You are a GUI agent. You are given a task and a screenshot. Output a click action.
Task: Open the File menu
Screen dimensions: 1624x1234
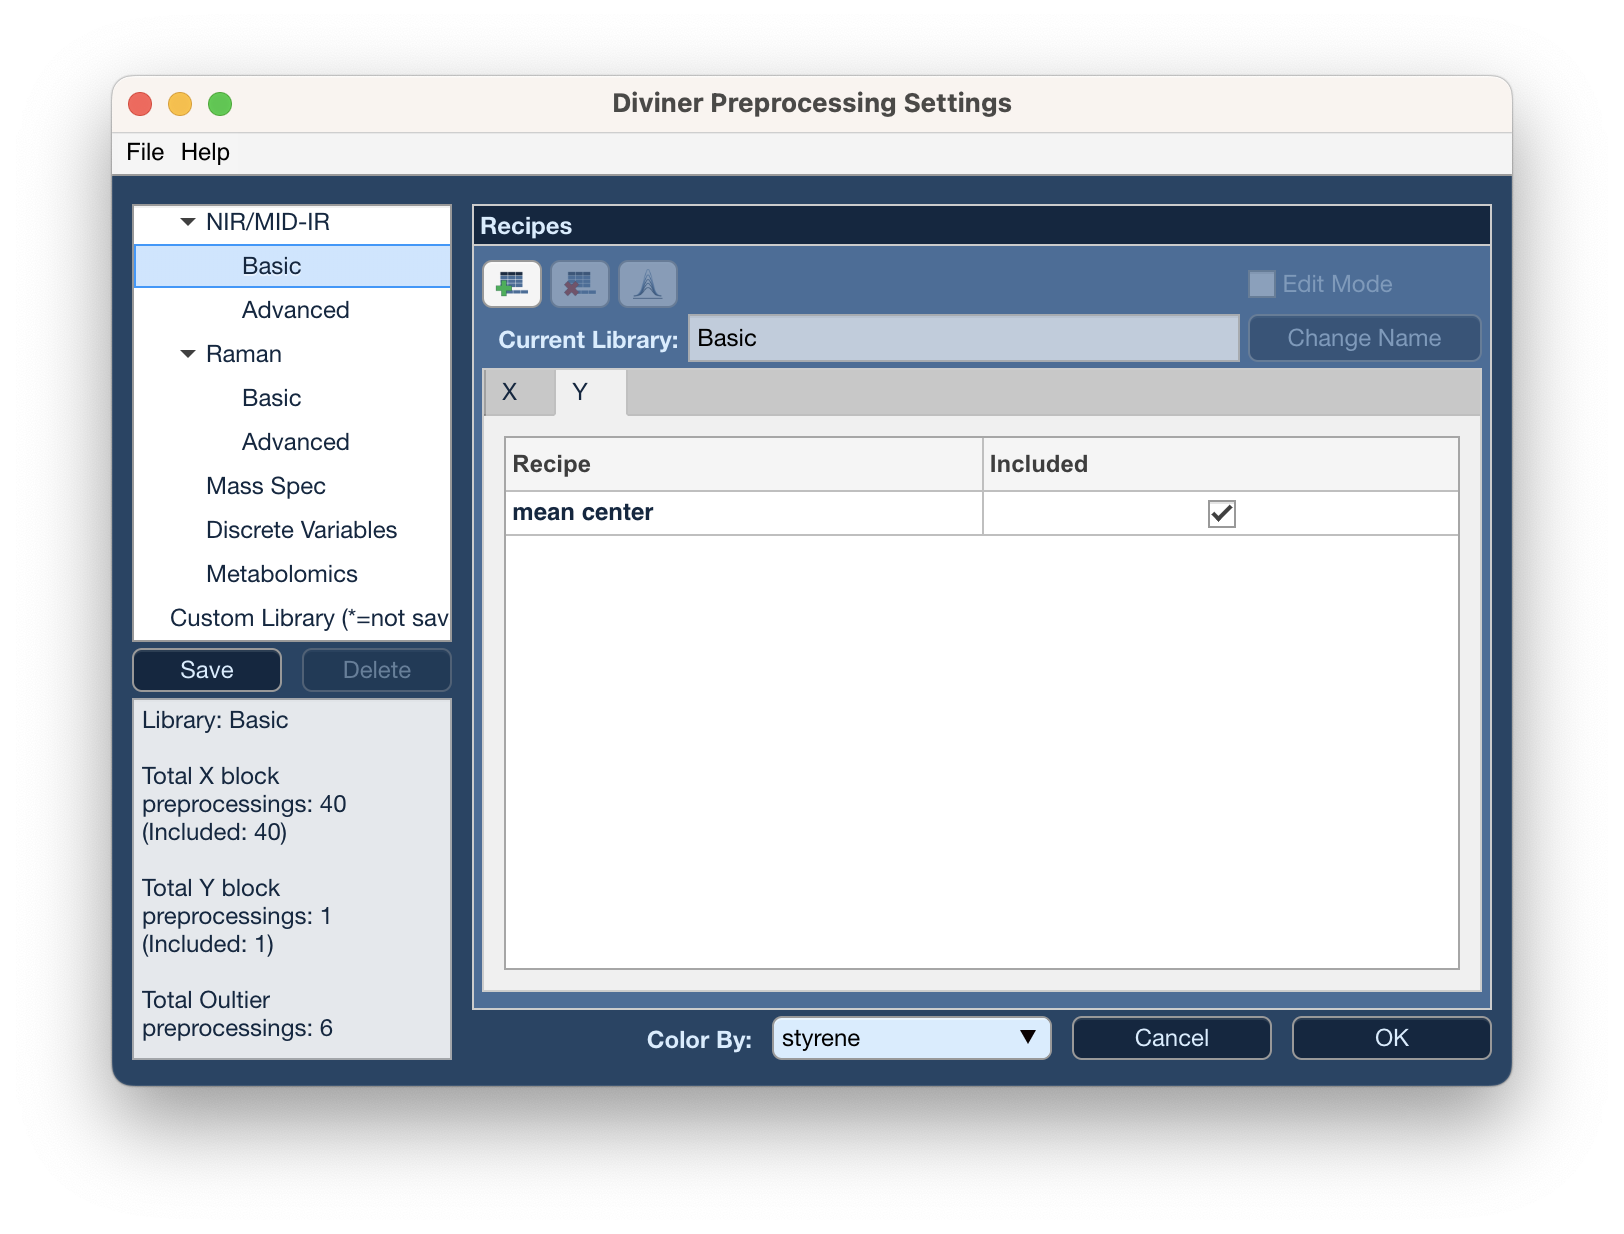pyautogui.click(x=145, y=152)
